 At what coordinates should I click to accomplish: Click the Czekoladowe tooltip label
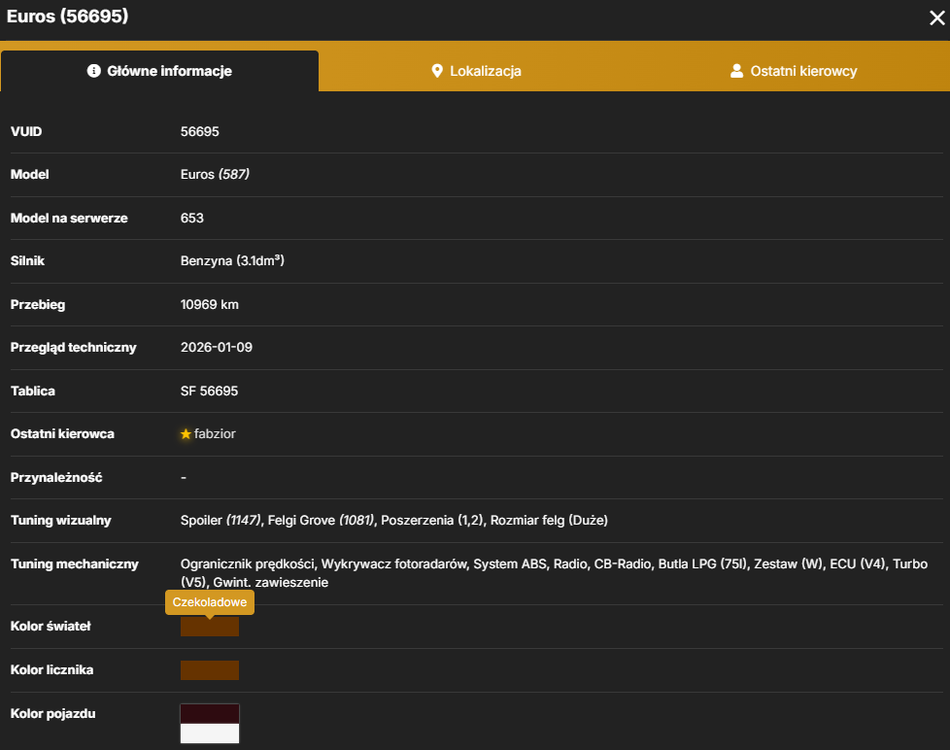tap(210, 602)
